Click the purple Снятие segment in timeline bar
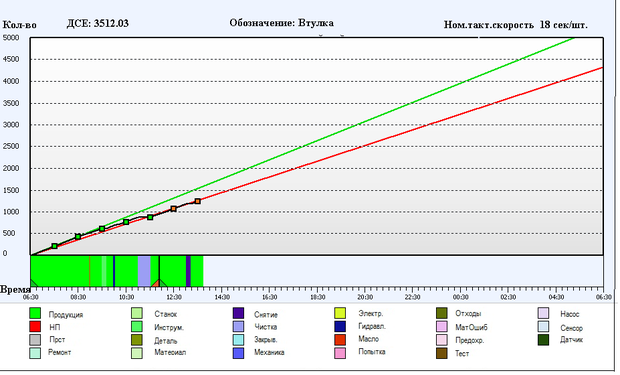The width and height of the screenshot is (620, 375). coord(188,271)
